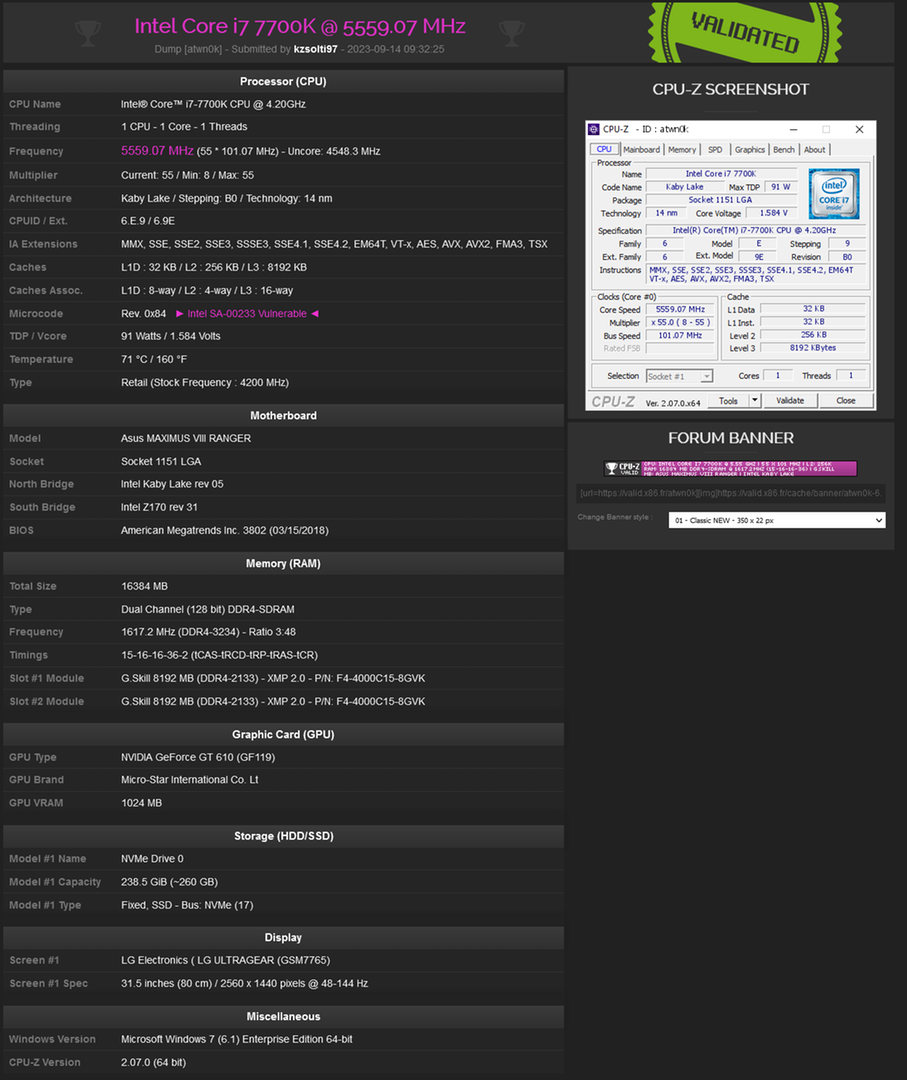Click the Memory (RAM) section header
Image resolution: width=907 pixels, height=1080 pixels.
coord(283,563)
